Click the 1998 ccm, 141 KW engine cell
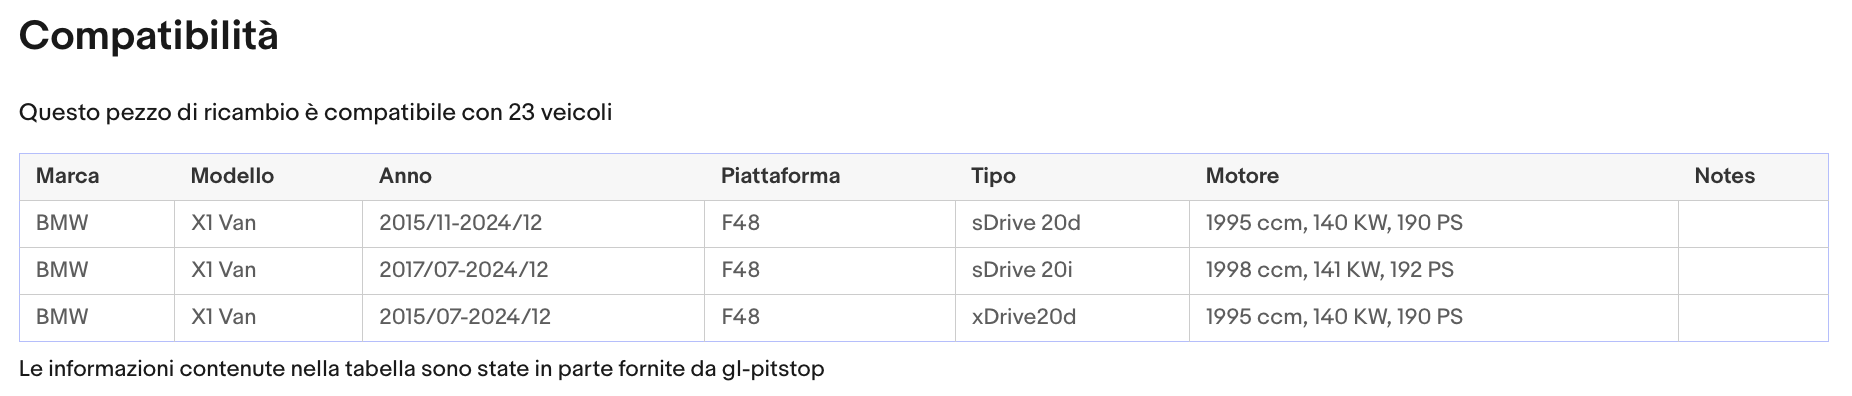The width and height of the screenshot is (1852, 396). pyautogui.click(x=1434, y=271)
